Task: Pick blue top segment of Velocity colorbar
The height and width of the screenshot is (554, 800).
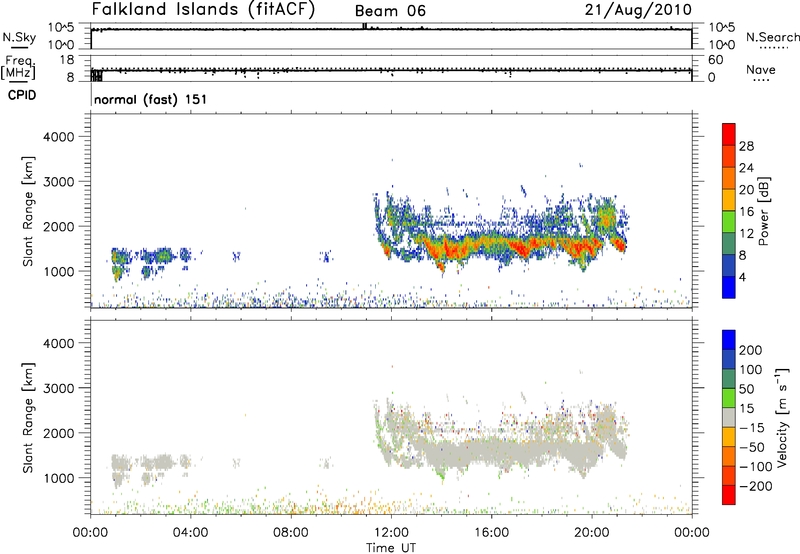Action: [x=729, y=340]
